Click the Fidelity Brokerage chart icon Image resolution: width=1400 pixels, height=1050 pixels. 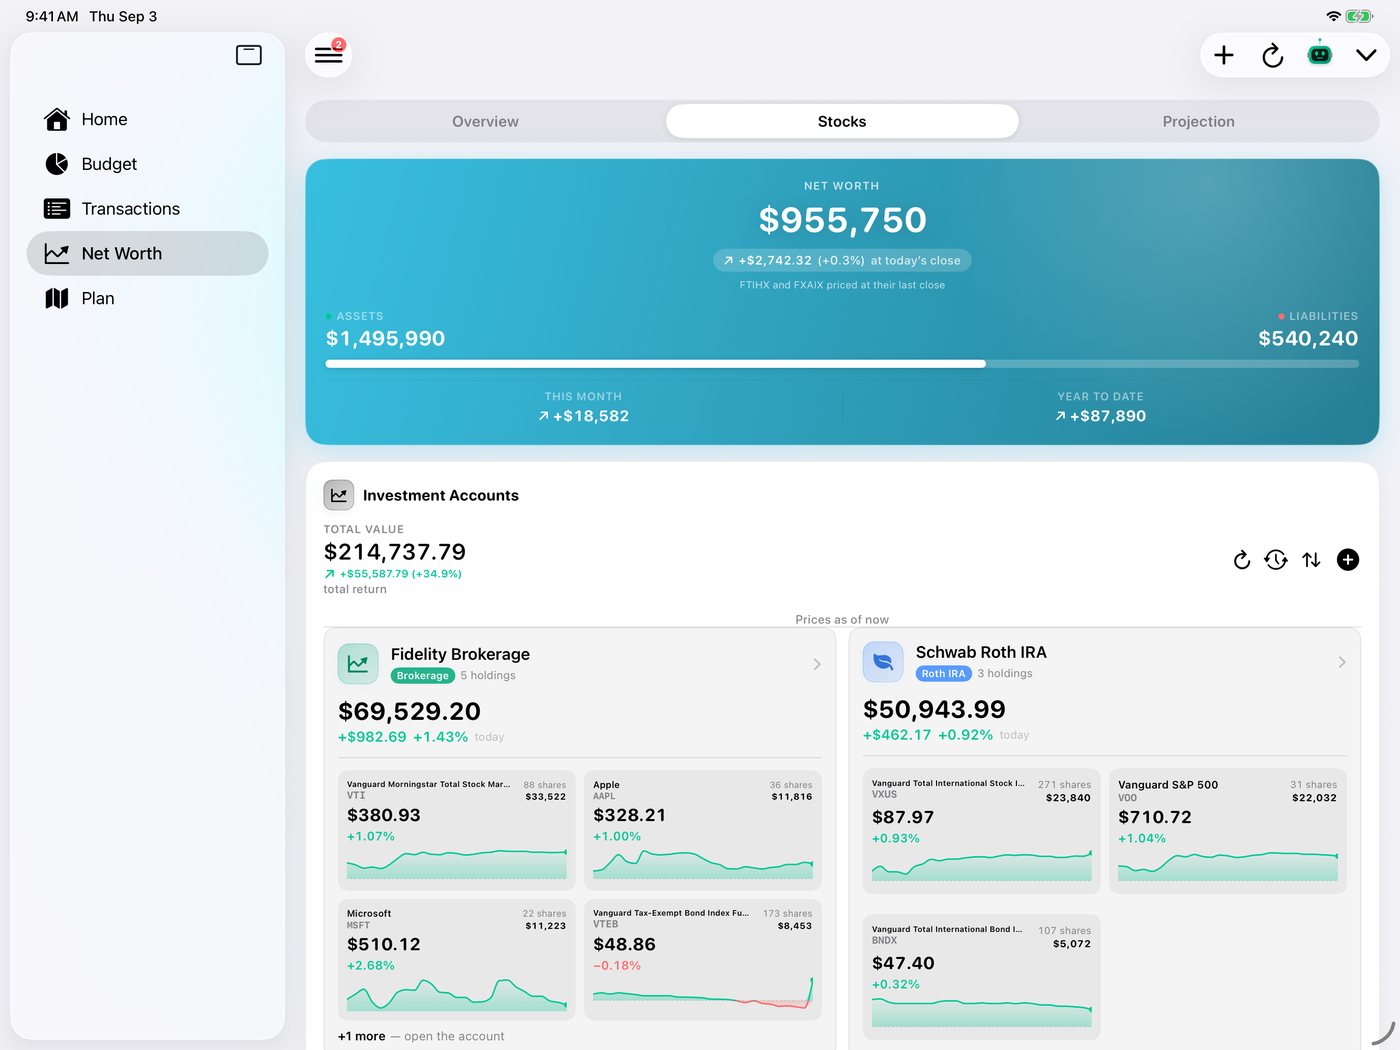pyautogui.click(x=358, y=664)
